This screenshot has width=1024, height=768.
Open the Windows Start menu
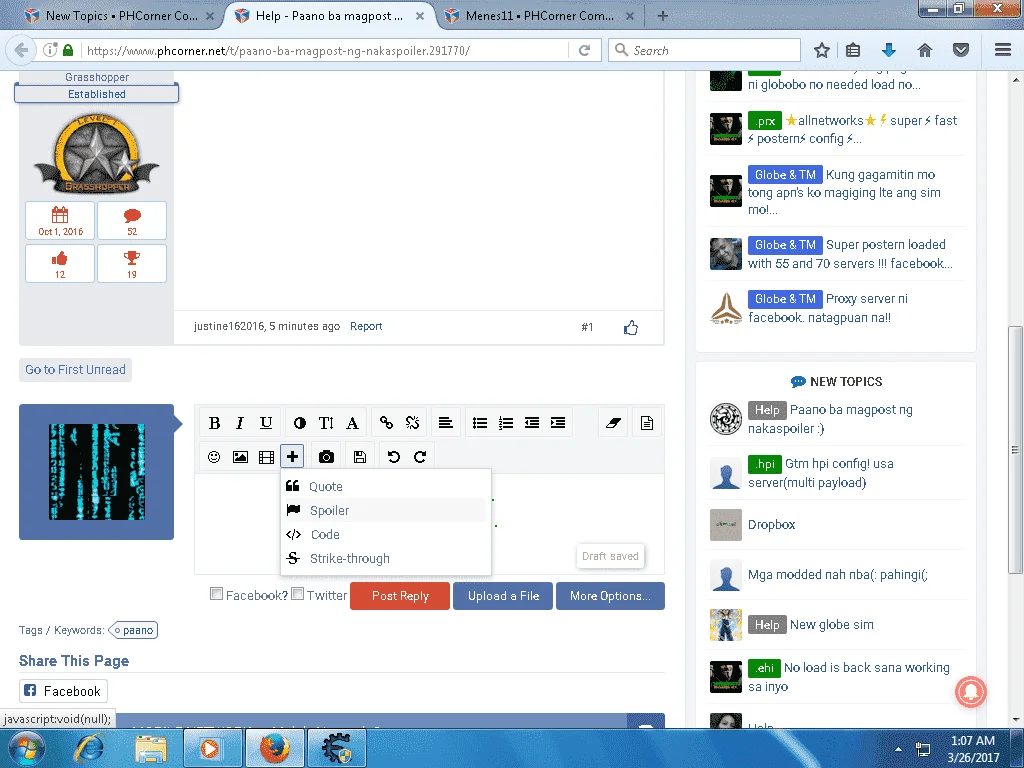tap(27, 748)
